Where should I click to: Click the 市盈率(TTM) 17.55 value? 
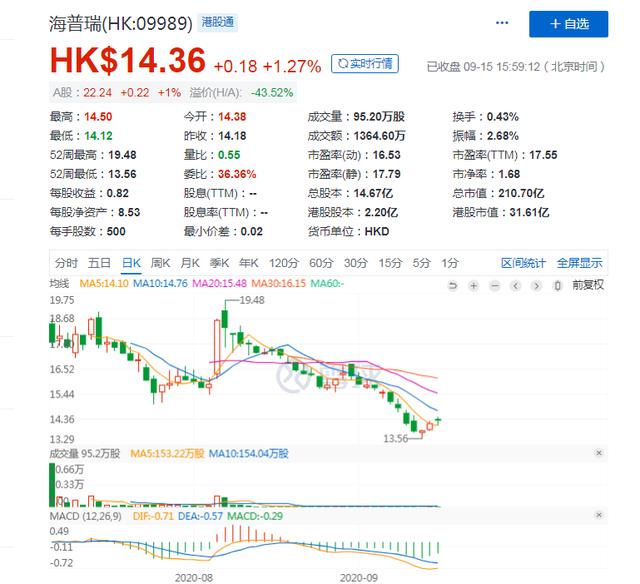click(543, 155)
